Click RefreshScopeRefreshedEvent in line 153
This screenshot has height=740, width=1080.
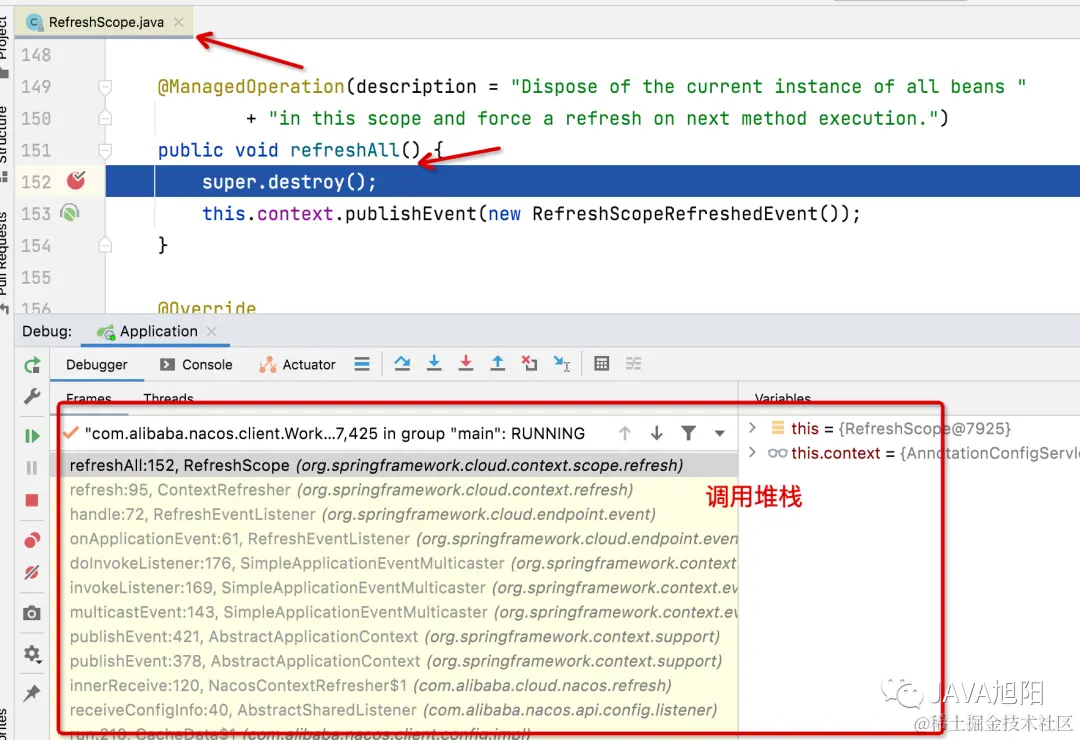click(675, 214)
